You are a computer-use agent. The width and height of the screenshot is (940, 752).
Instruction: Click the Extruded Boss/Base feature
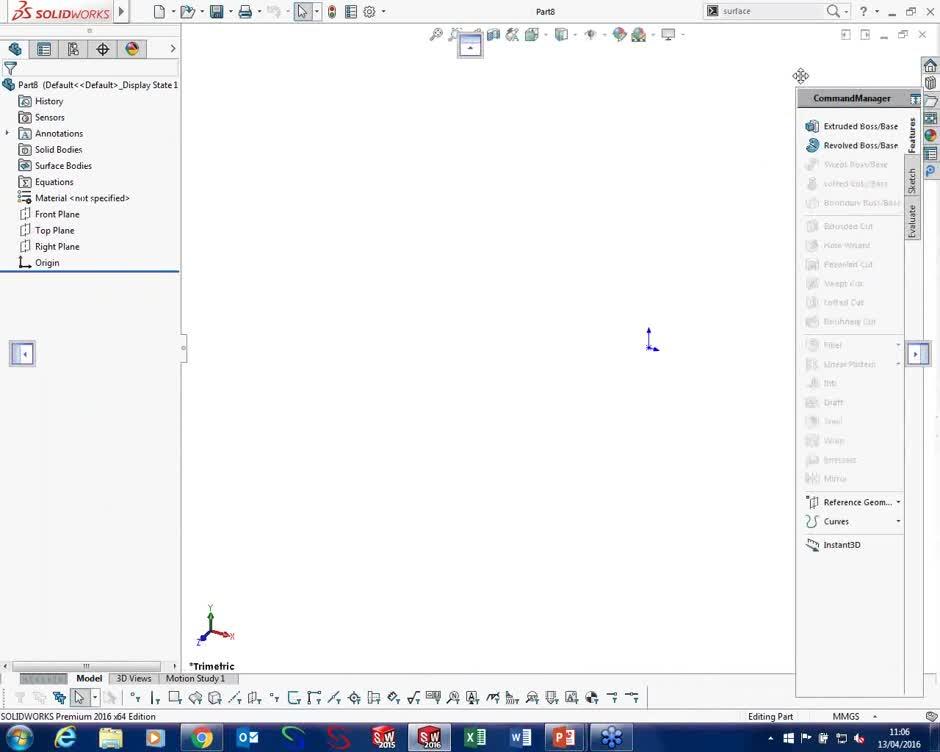862,125
